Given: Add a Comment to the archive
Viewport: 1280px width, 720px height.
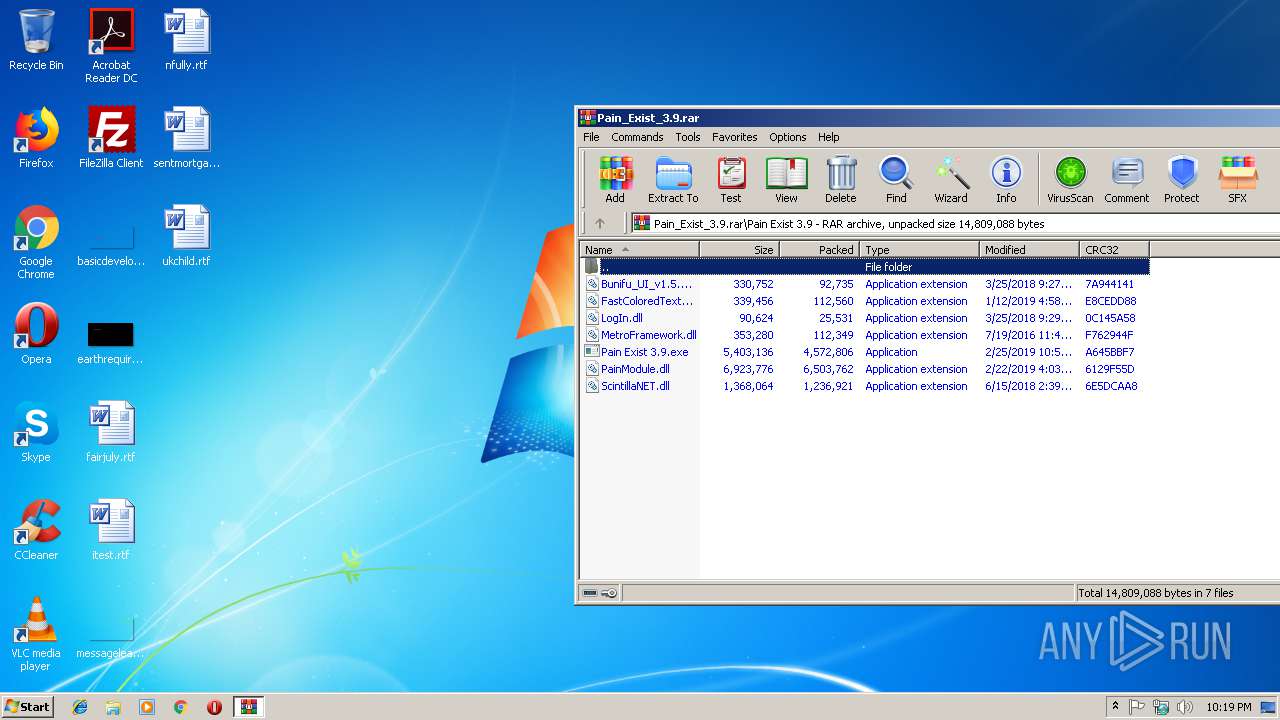Looking at the screenshot, I should [1127, 180].
